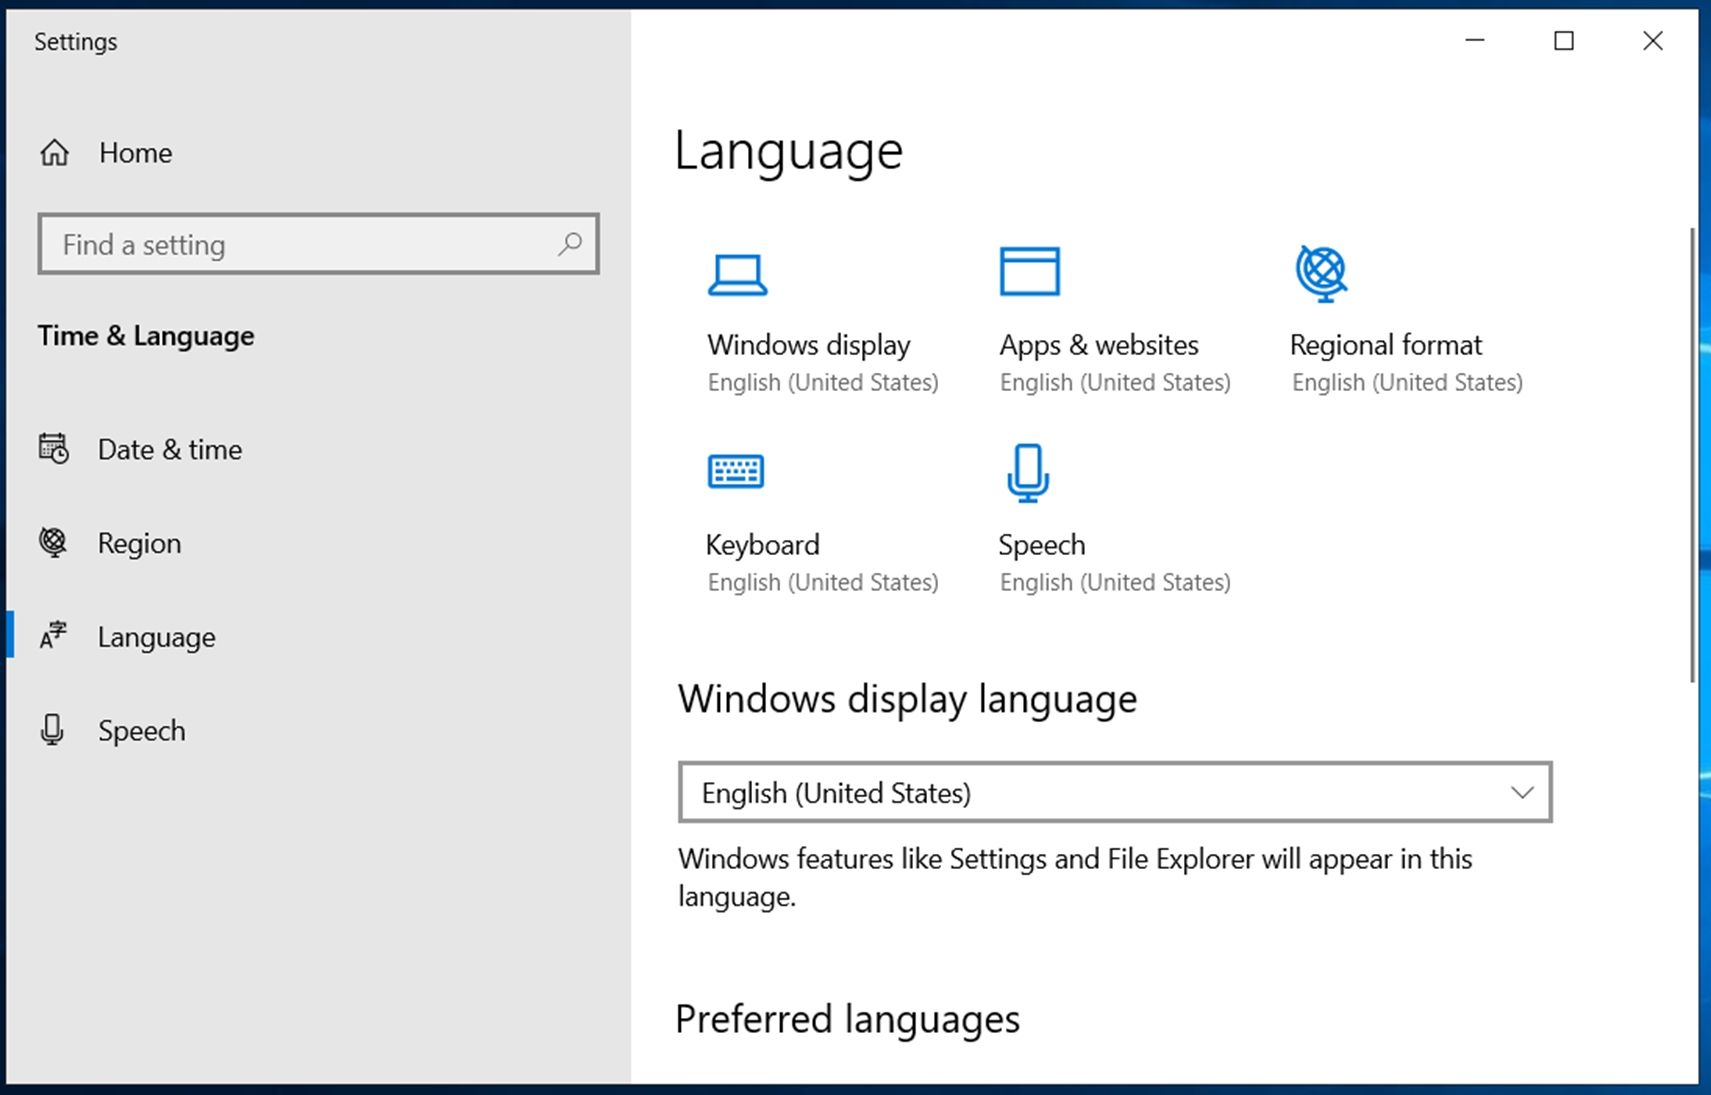Image resolution: width=1711 pixels, height=1095 pixels.
Task: Click the Language page title
Action: point(789,152)
